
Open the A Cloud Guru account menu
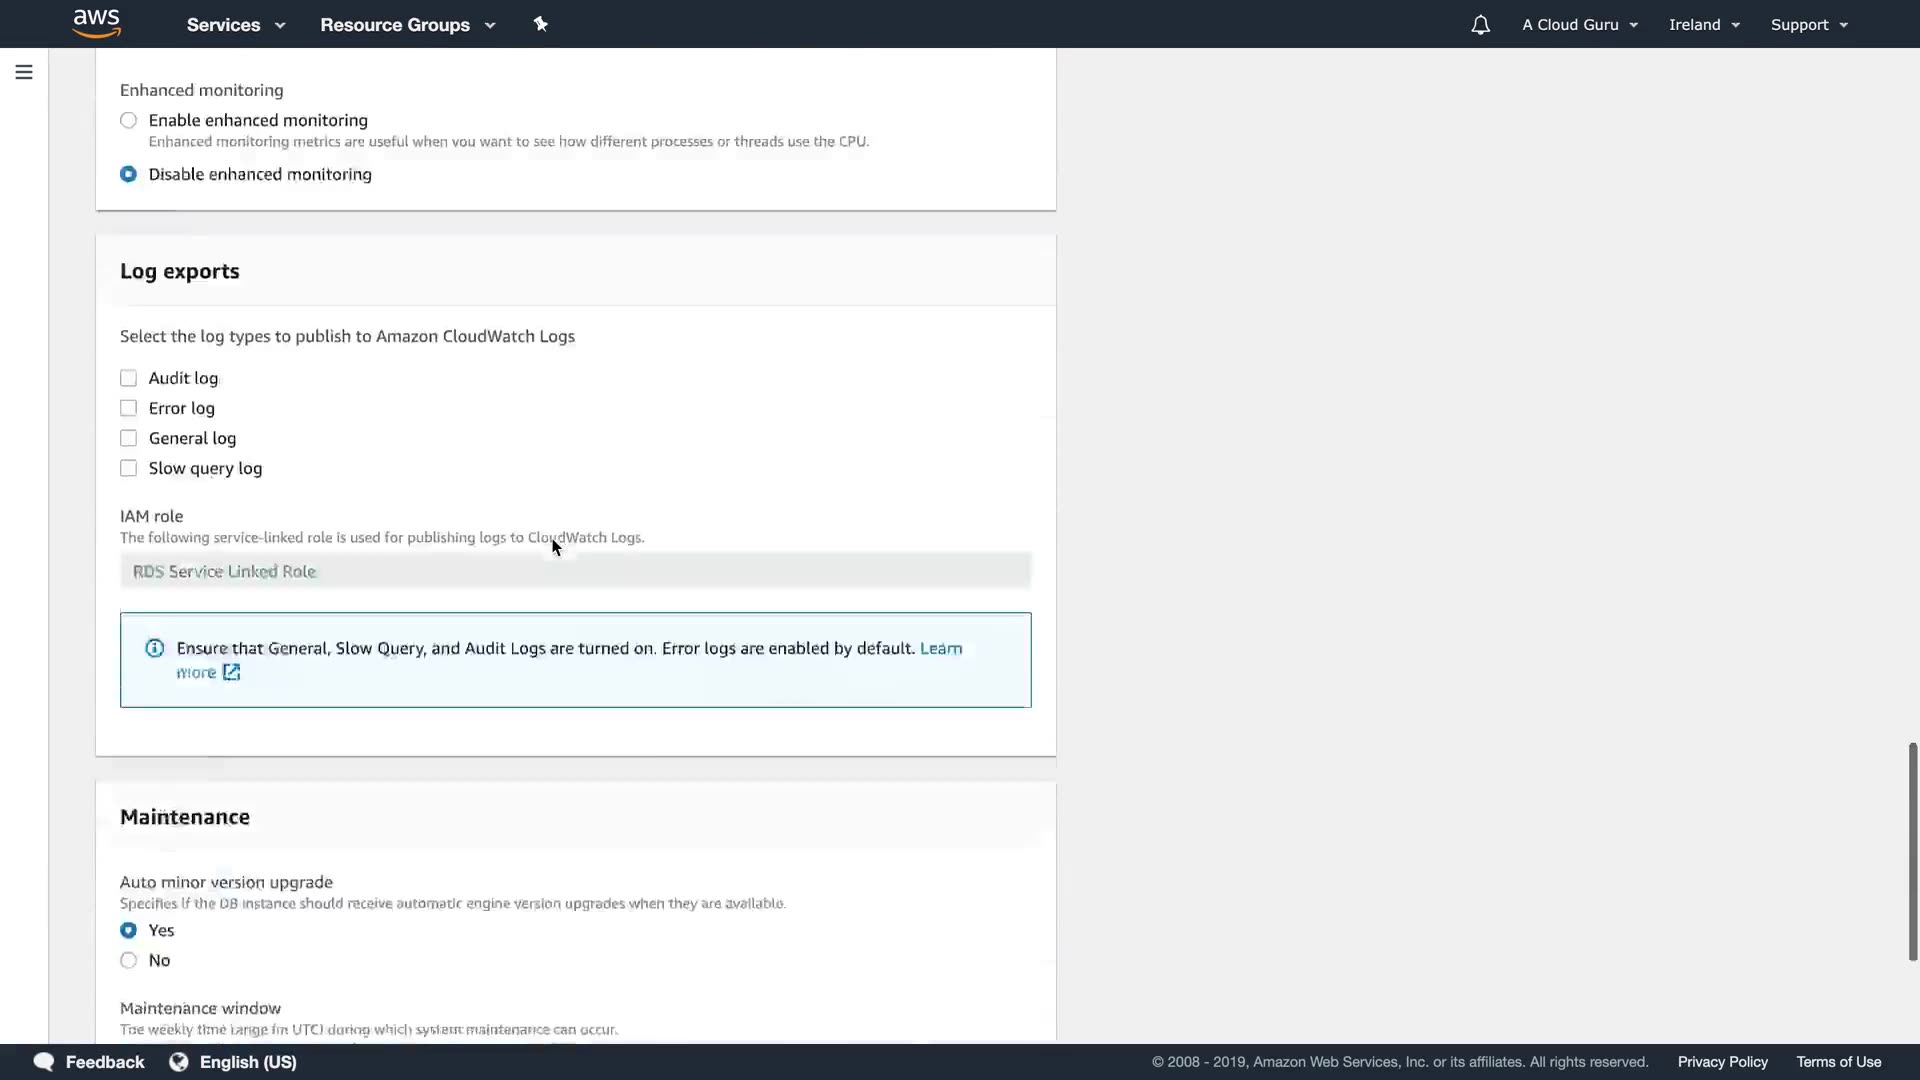click(1580, 25)
